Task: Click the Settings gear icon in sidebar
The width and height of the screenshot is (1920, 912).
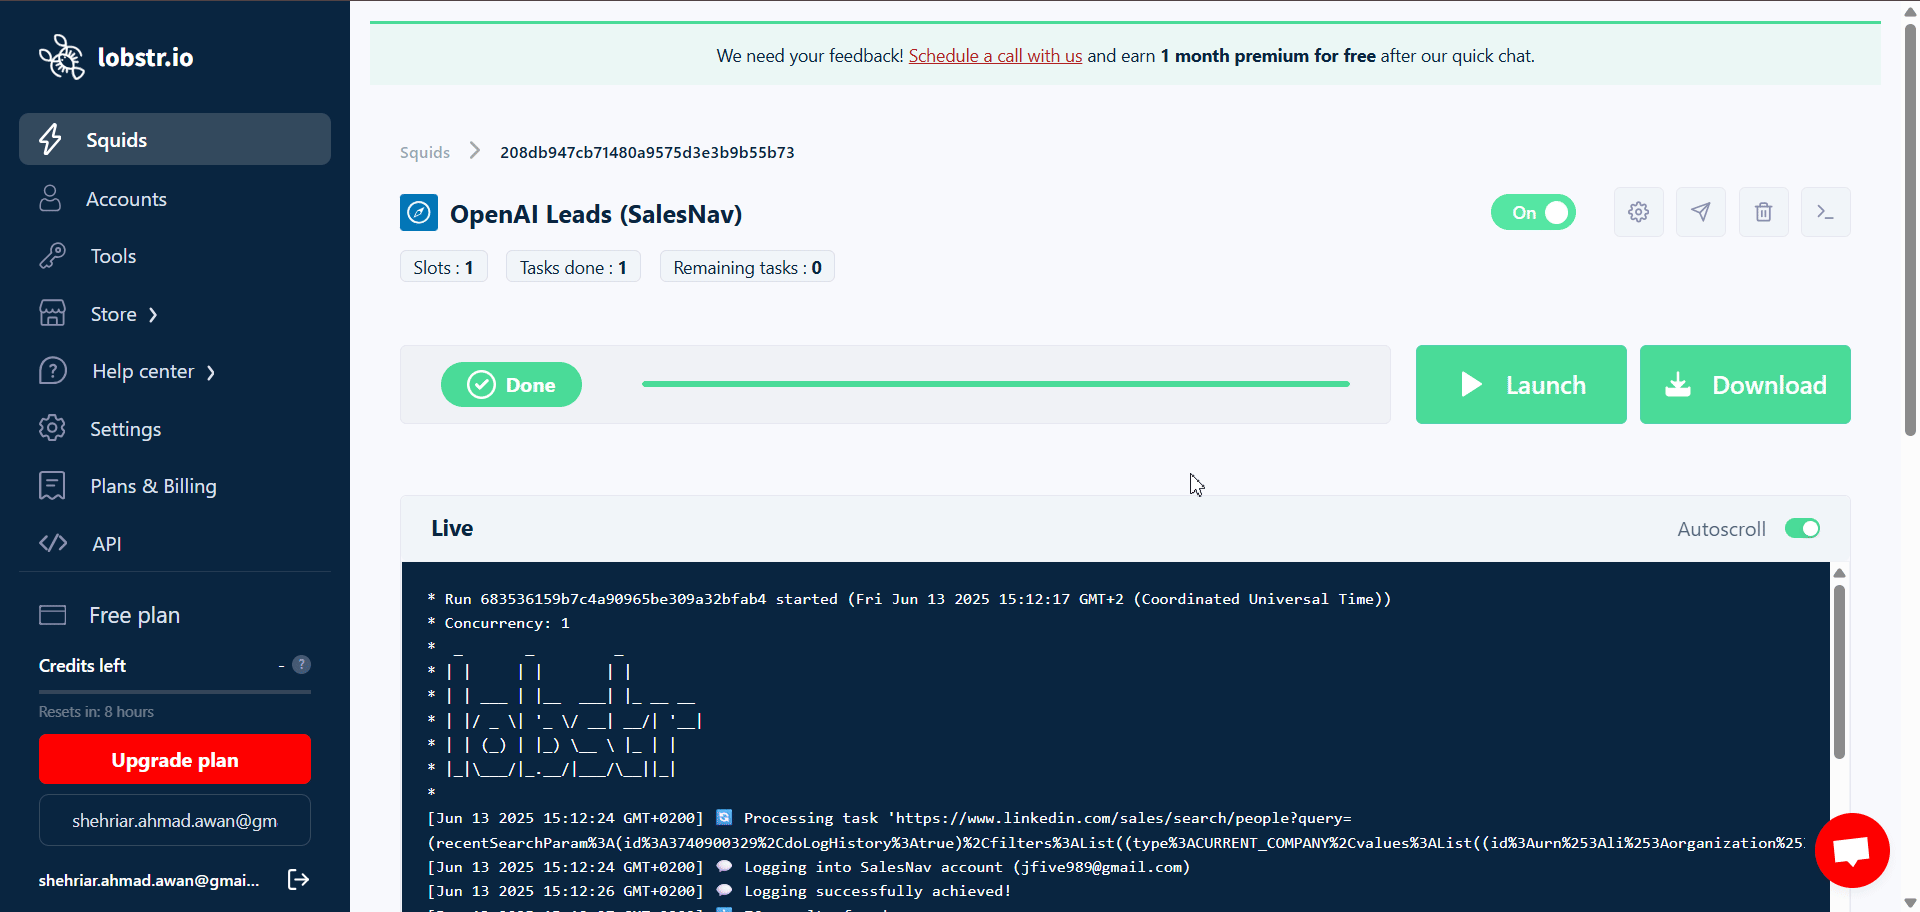Action: pyautogui.click(x=52, y=428)
